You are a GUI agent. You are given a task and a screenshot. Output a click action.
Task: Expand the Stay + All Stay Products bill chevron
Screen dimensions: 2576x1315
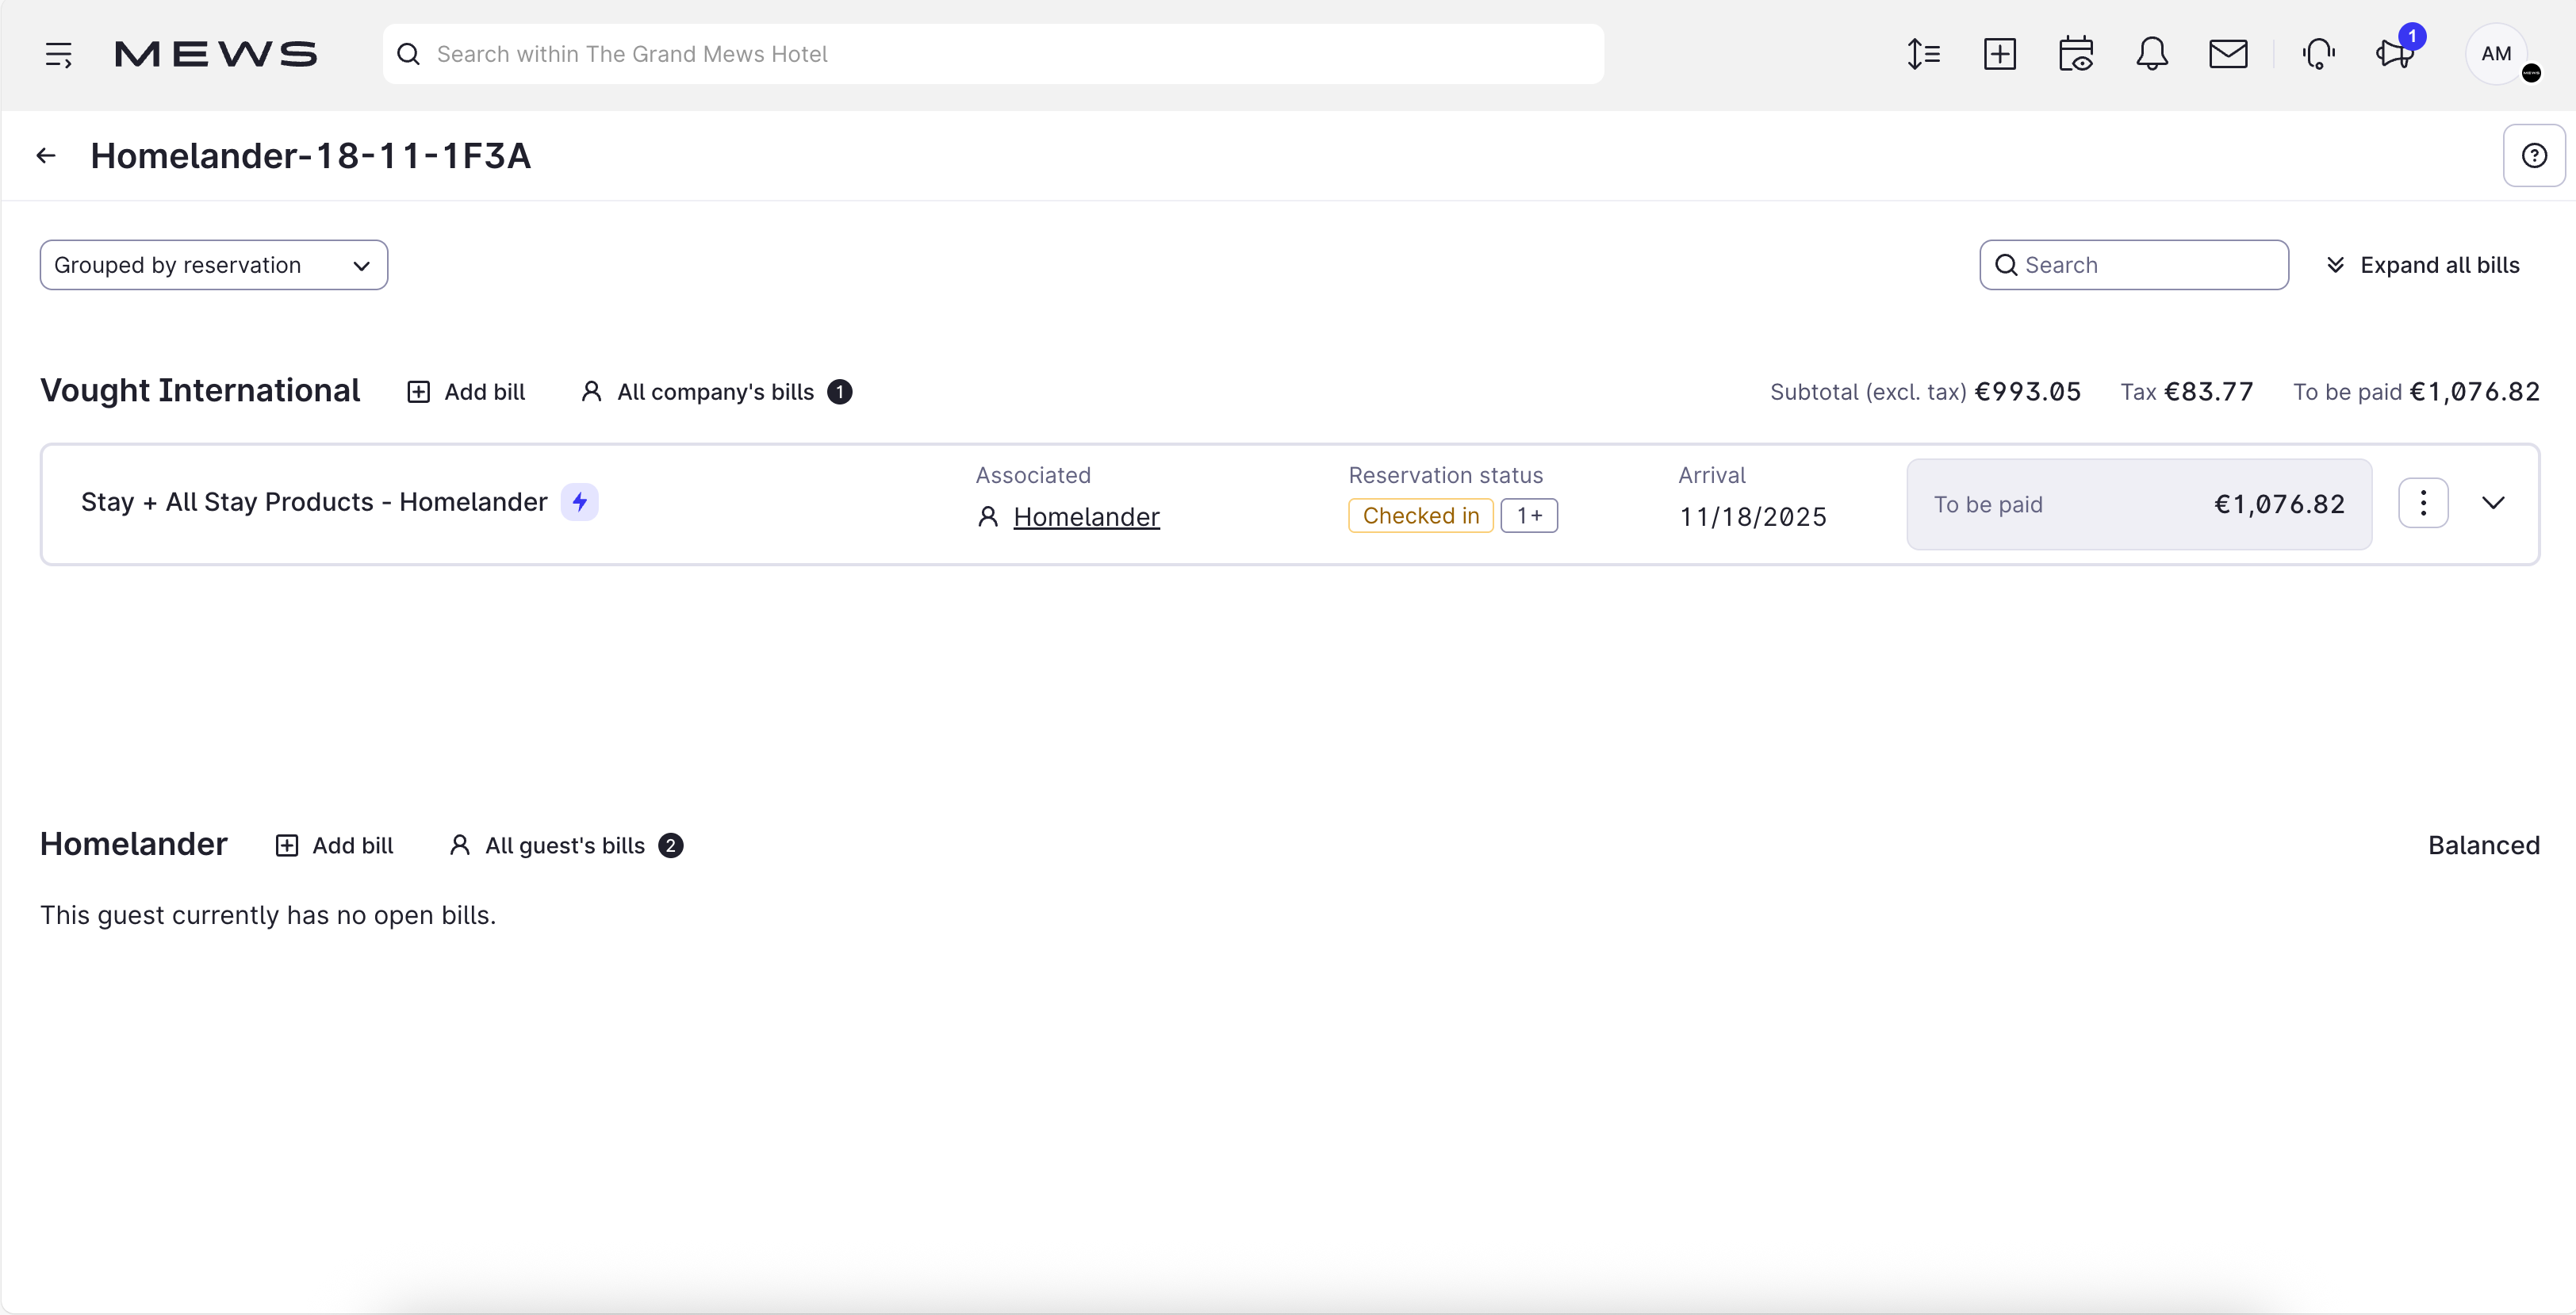pos(2493,503)
